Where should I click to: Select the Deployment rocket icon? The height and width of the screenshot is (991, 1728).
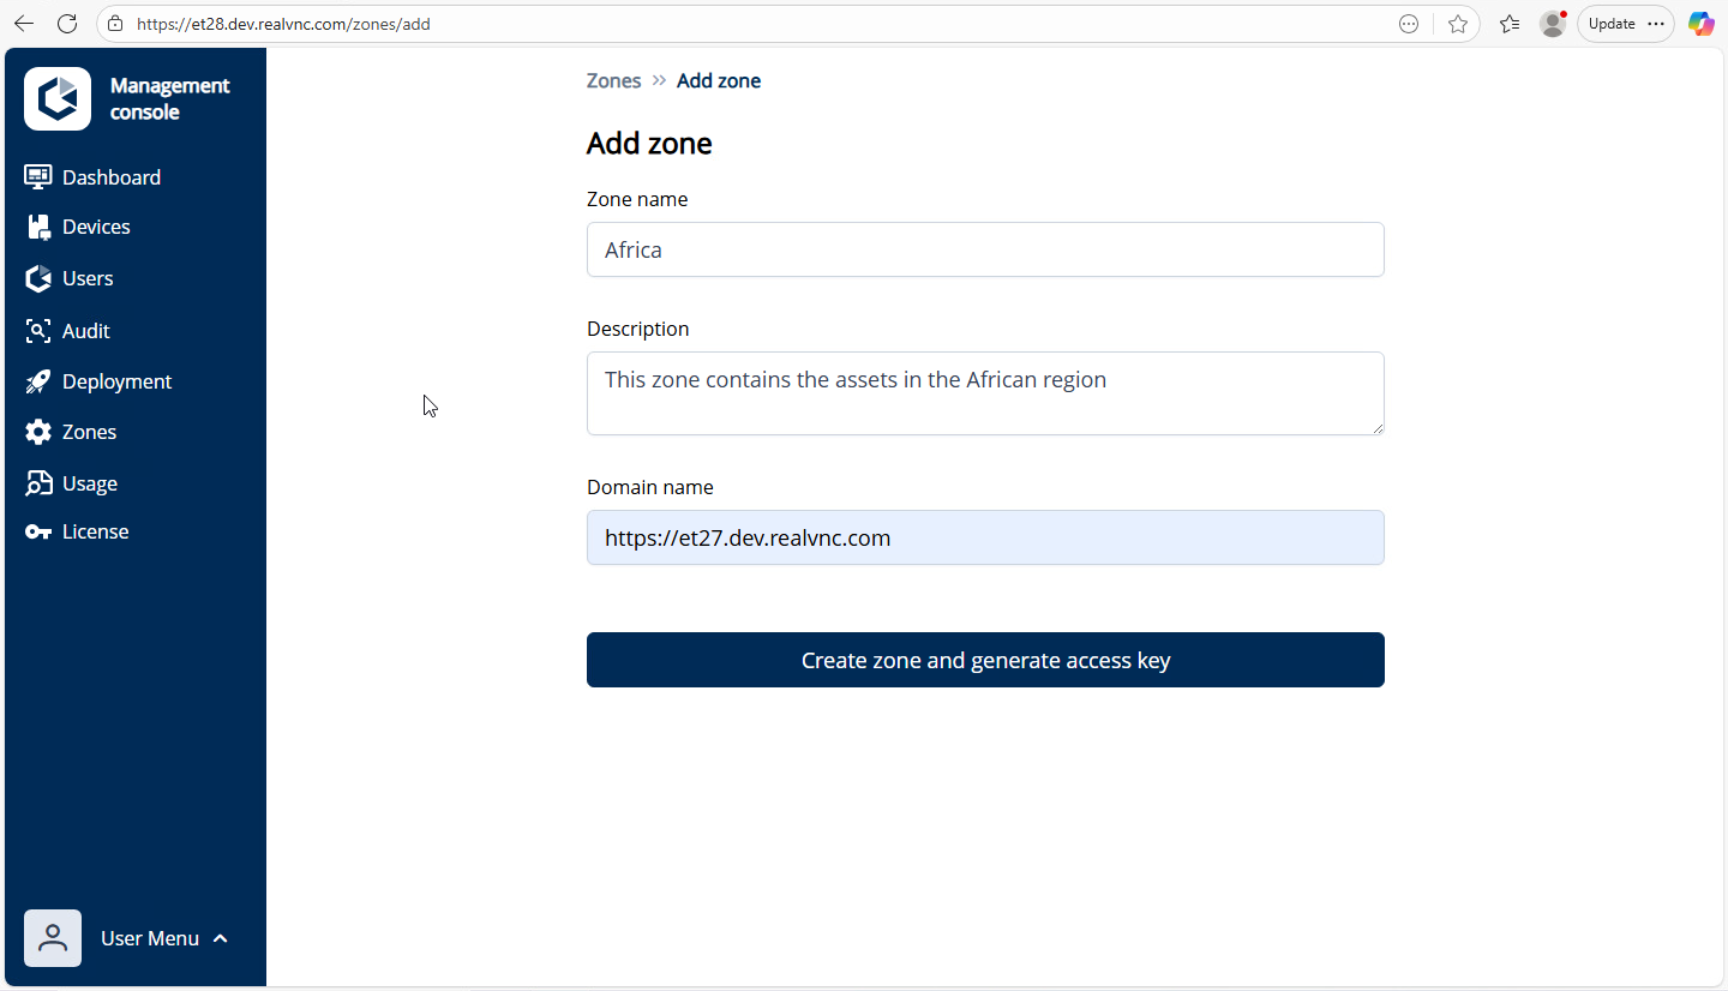coord(38,381)
